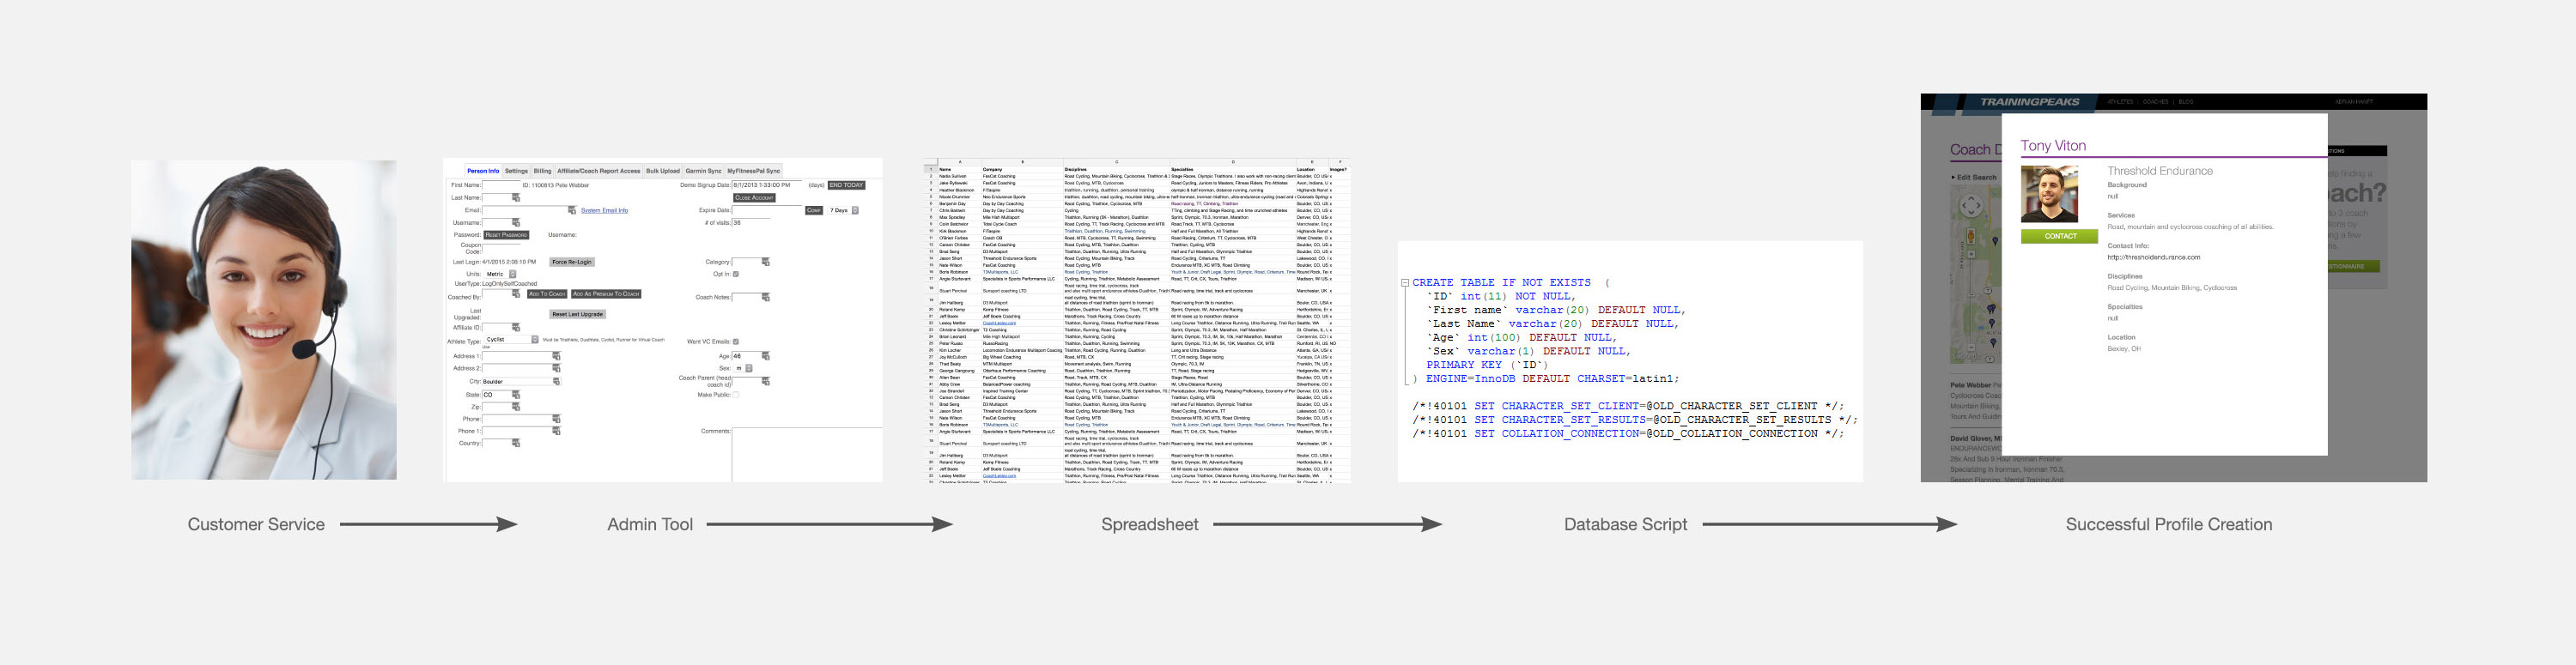Click lookup icon beside Zip field
2576x665 pixels.
[517, 407]
